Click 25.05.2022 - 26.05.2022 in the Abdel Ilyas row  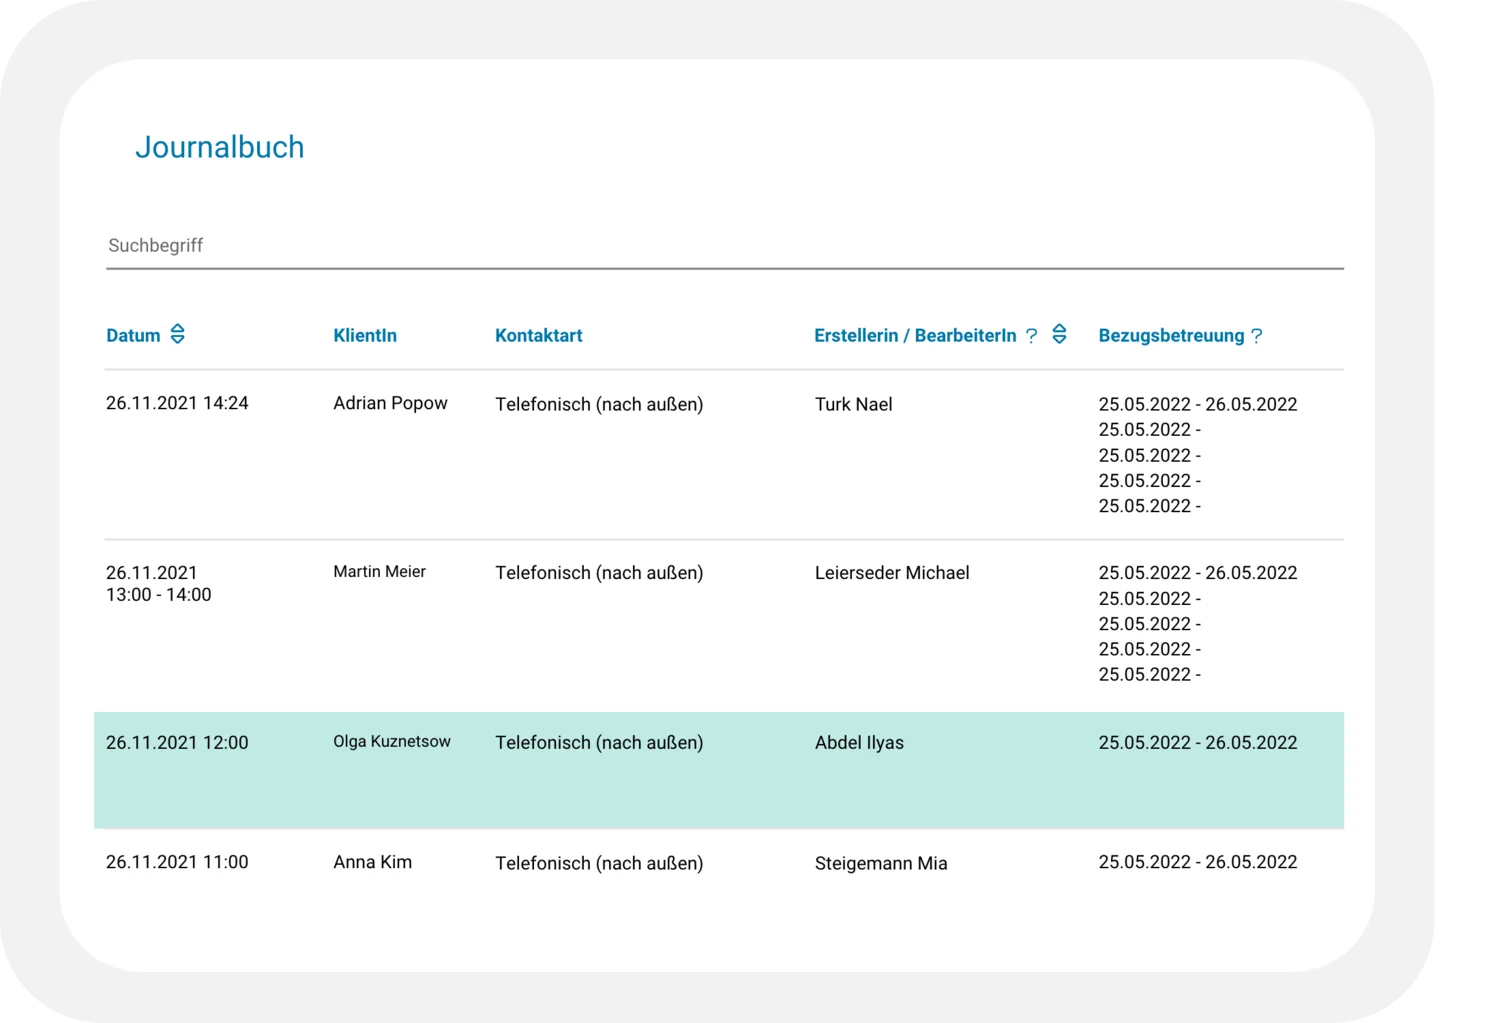pyautogui.click(x=1197, y=743)
